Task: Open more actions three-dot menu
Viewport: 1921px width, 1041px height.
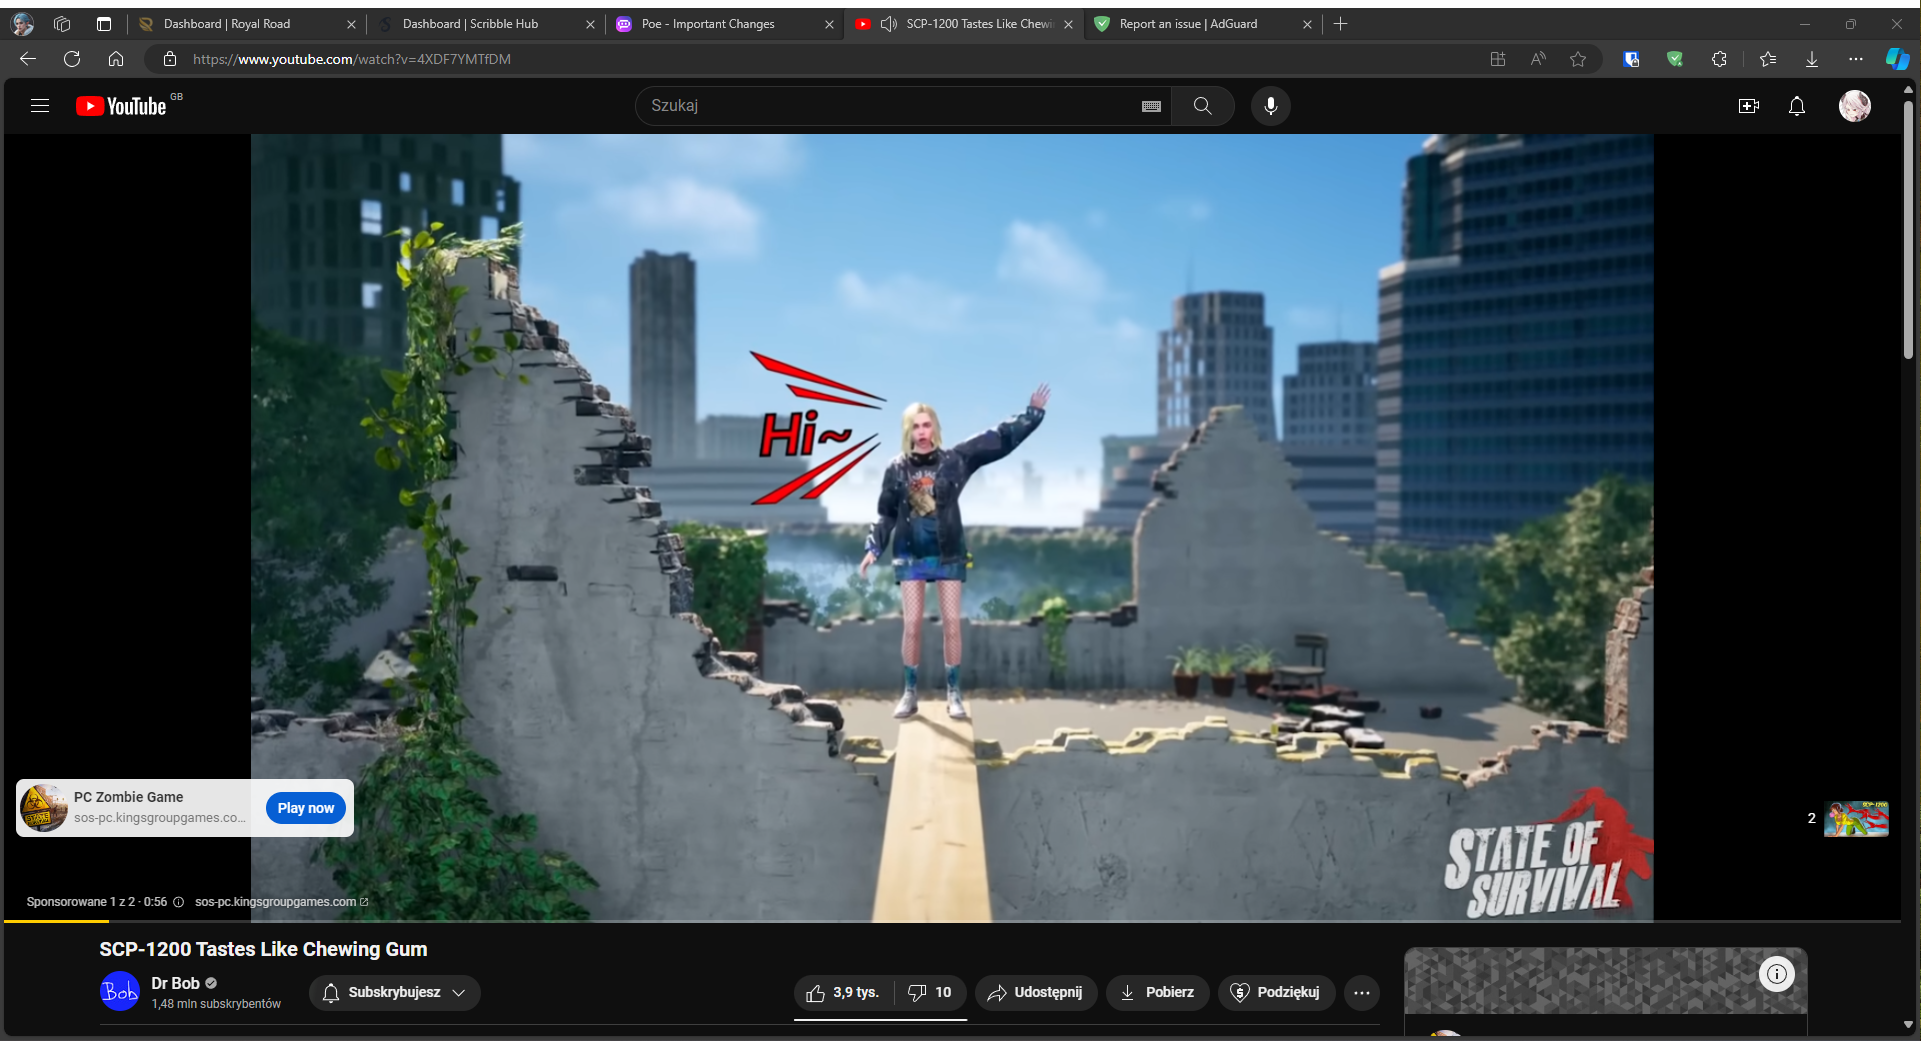Action: point(1361,992)
